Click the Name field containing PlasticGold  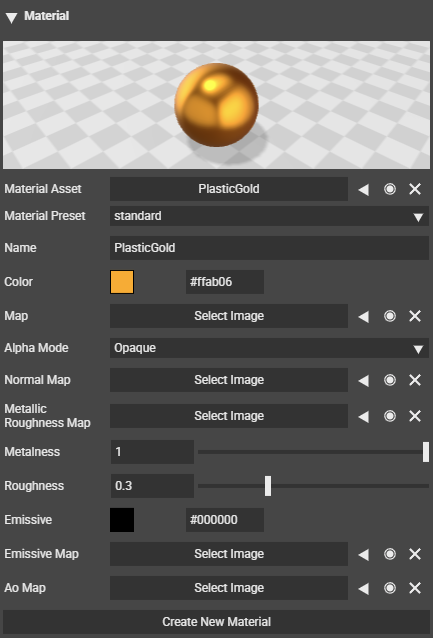pos(269,248)
